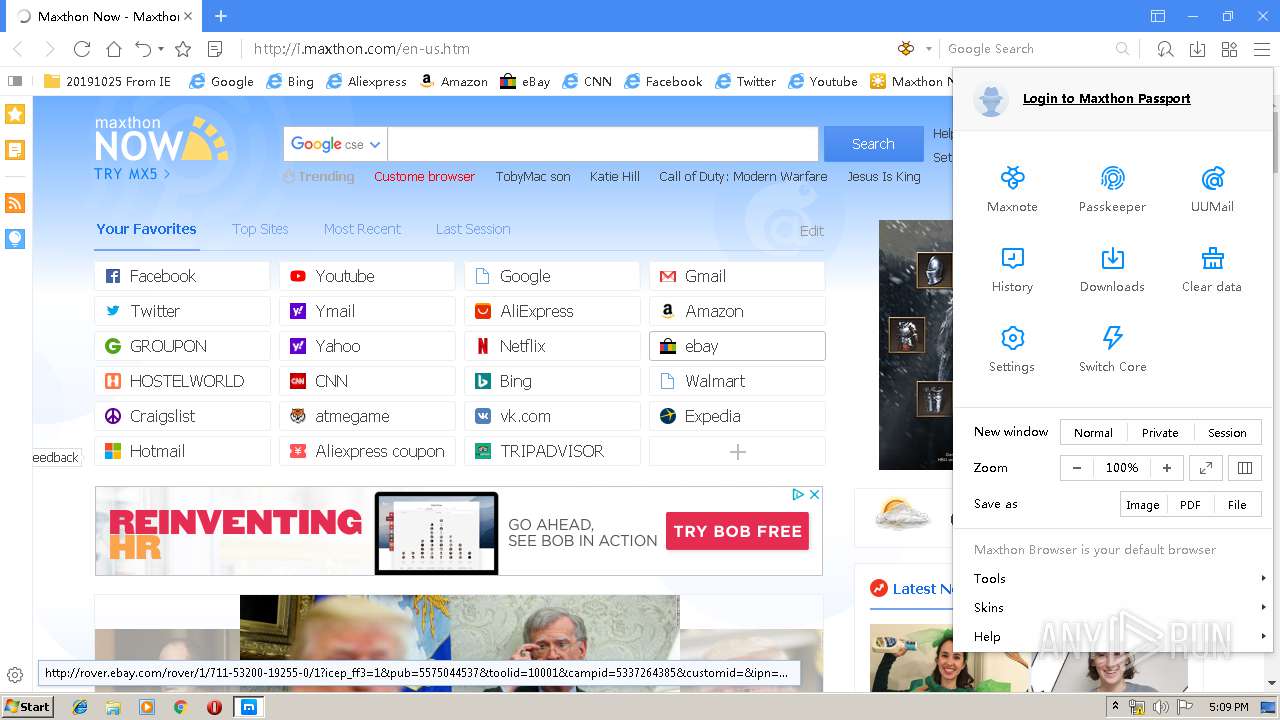Expand undo history dropdown arrow

[160, 49]
